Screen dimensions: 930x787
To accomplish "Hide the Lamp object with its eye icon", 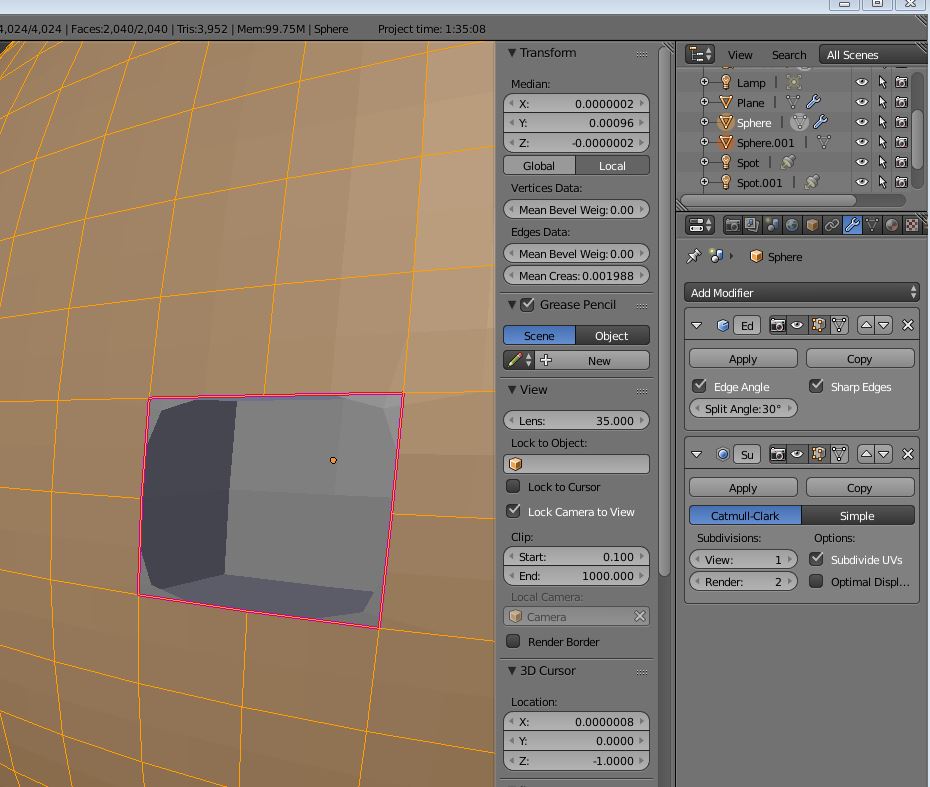I will [x=861, y=82].
